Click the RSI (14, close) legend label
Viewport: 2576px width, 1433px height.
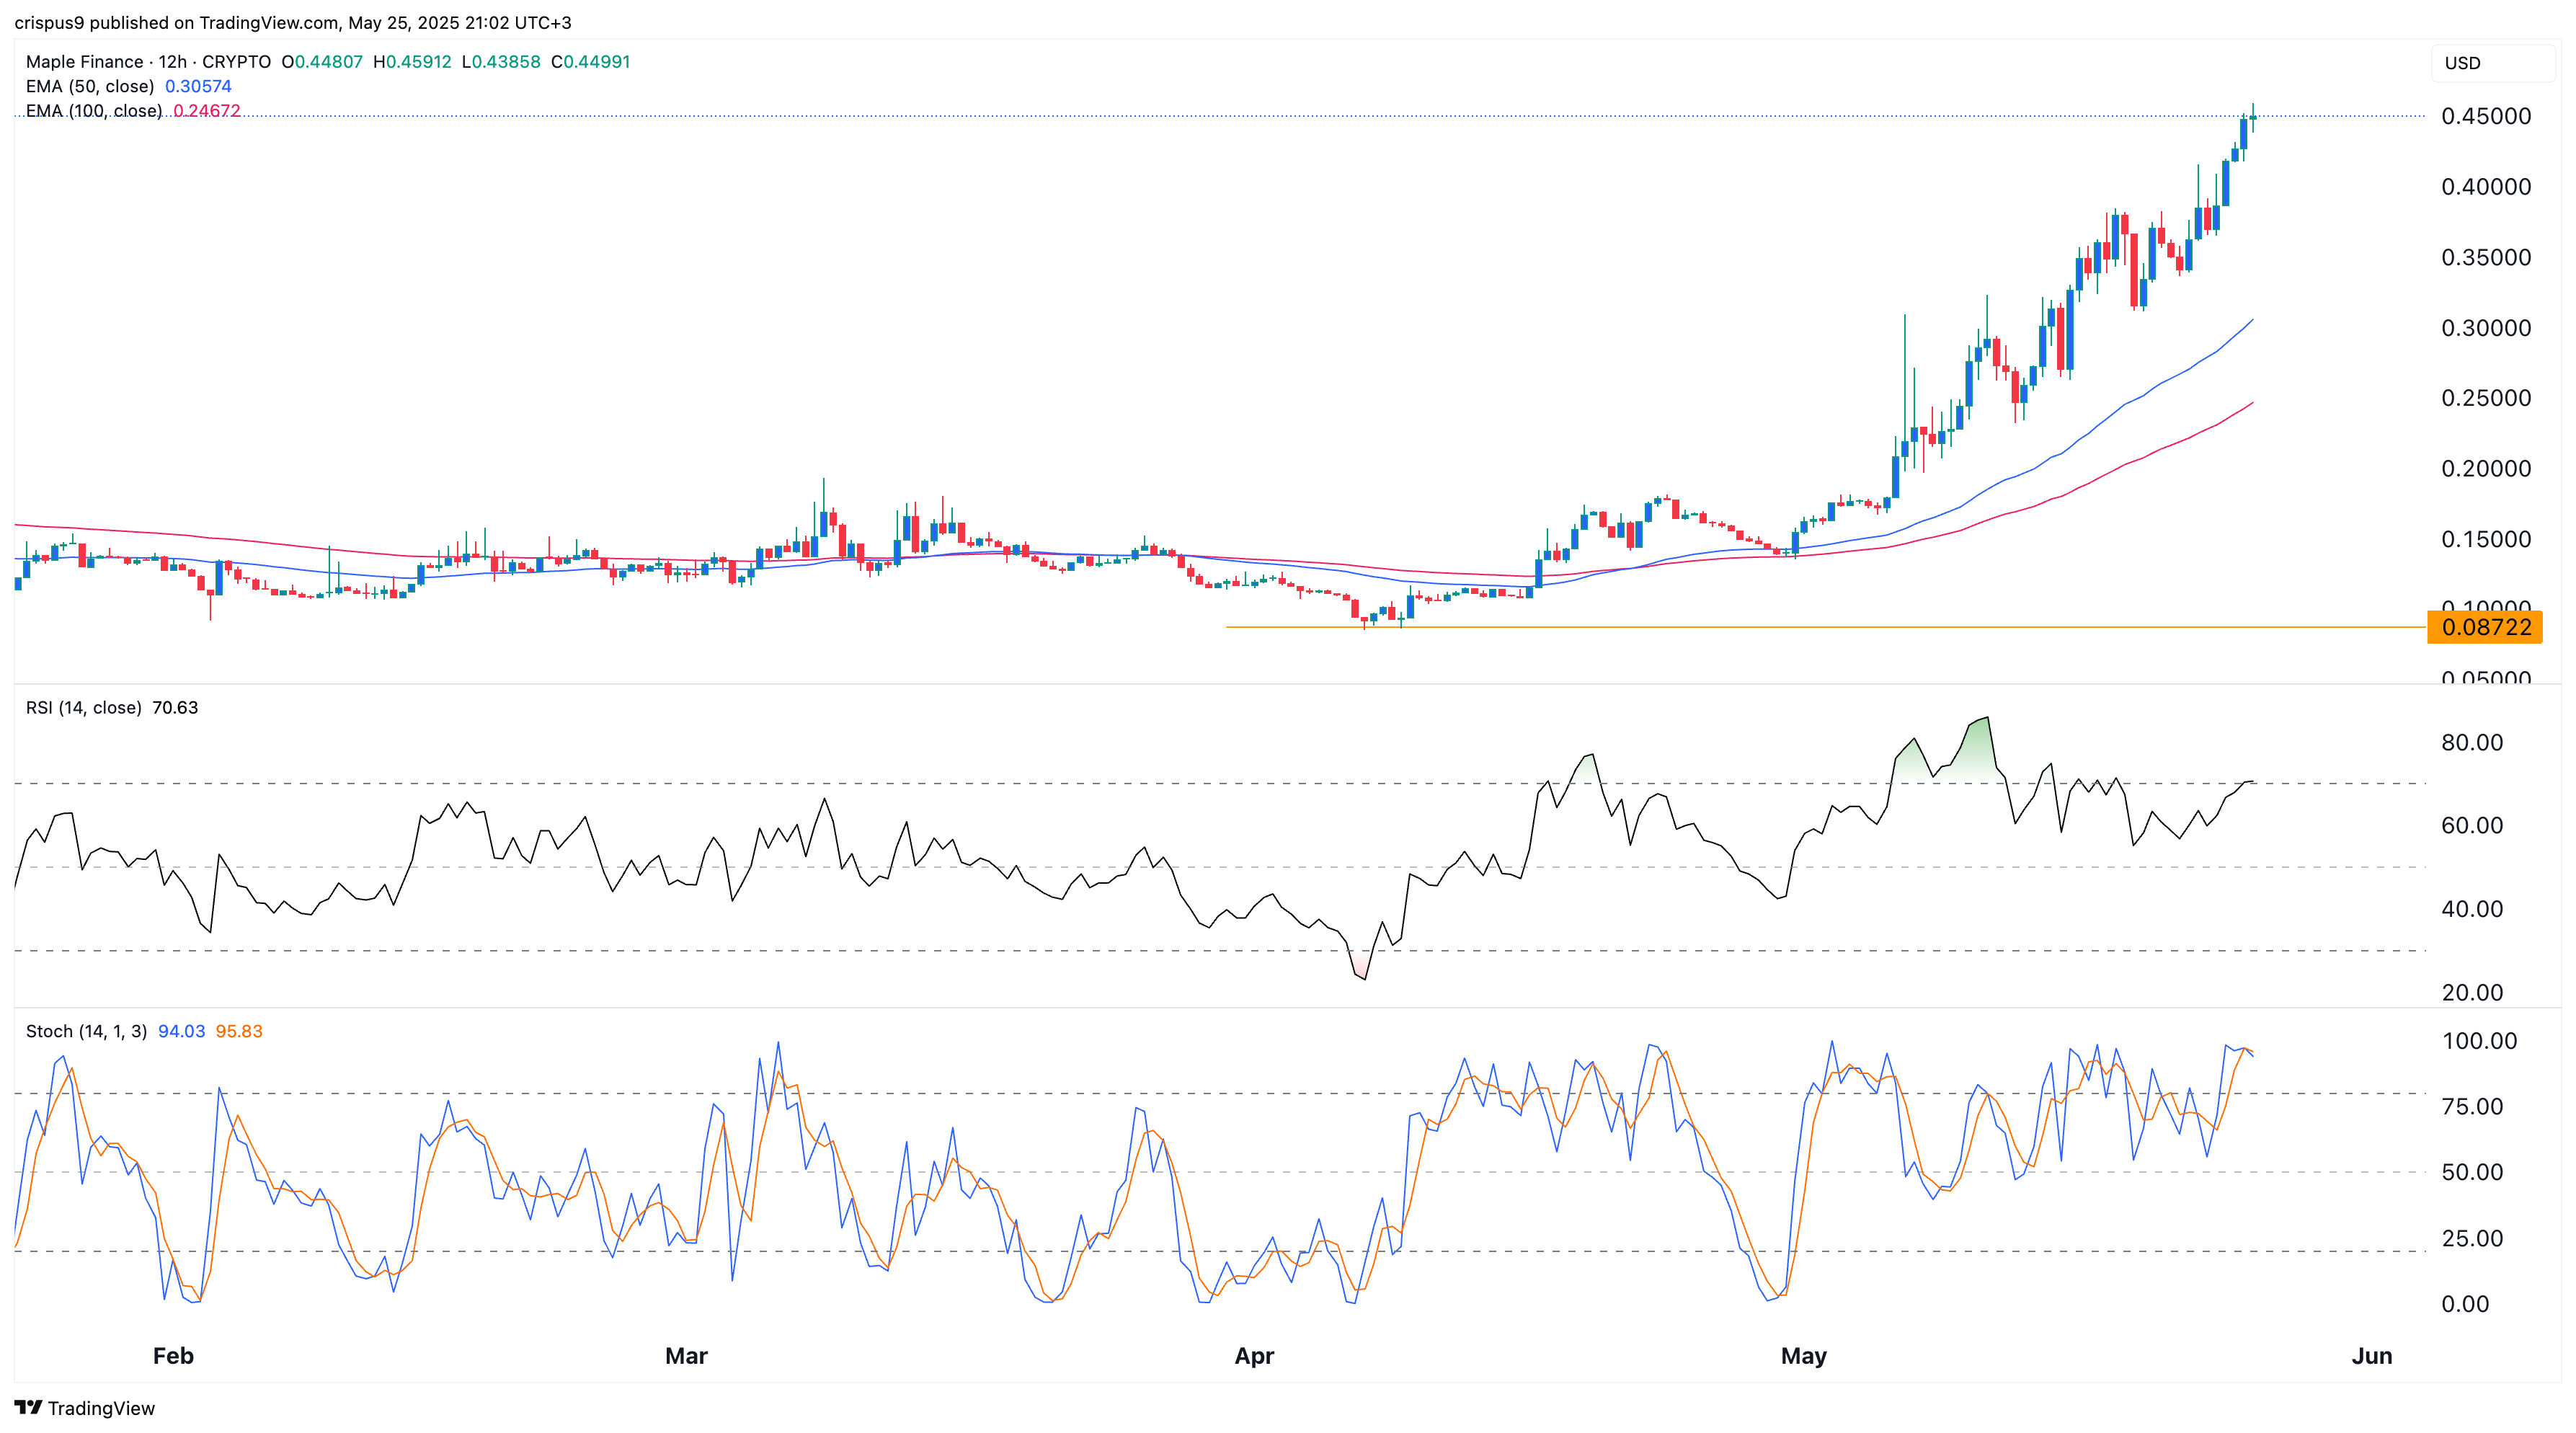pos(83,708)
